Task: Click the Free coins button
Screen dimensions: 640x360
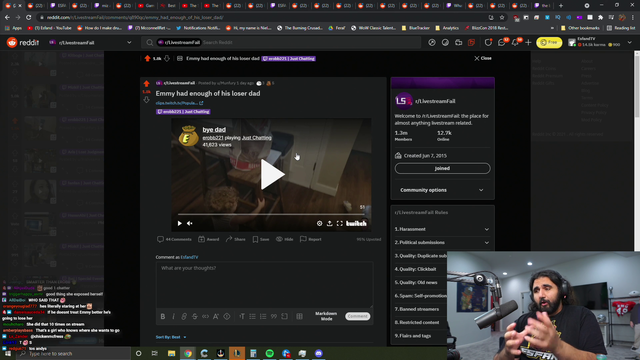Action: point(549,42)
